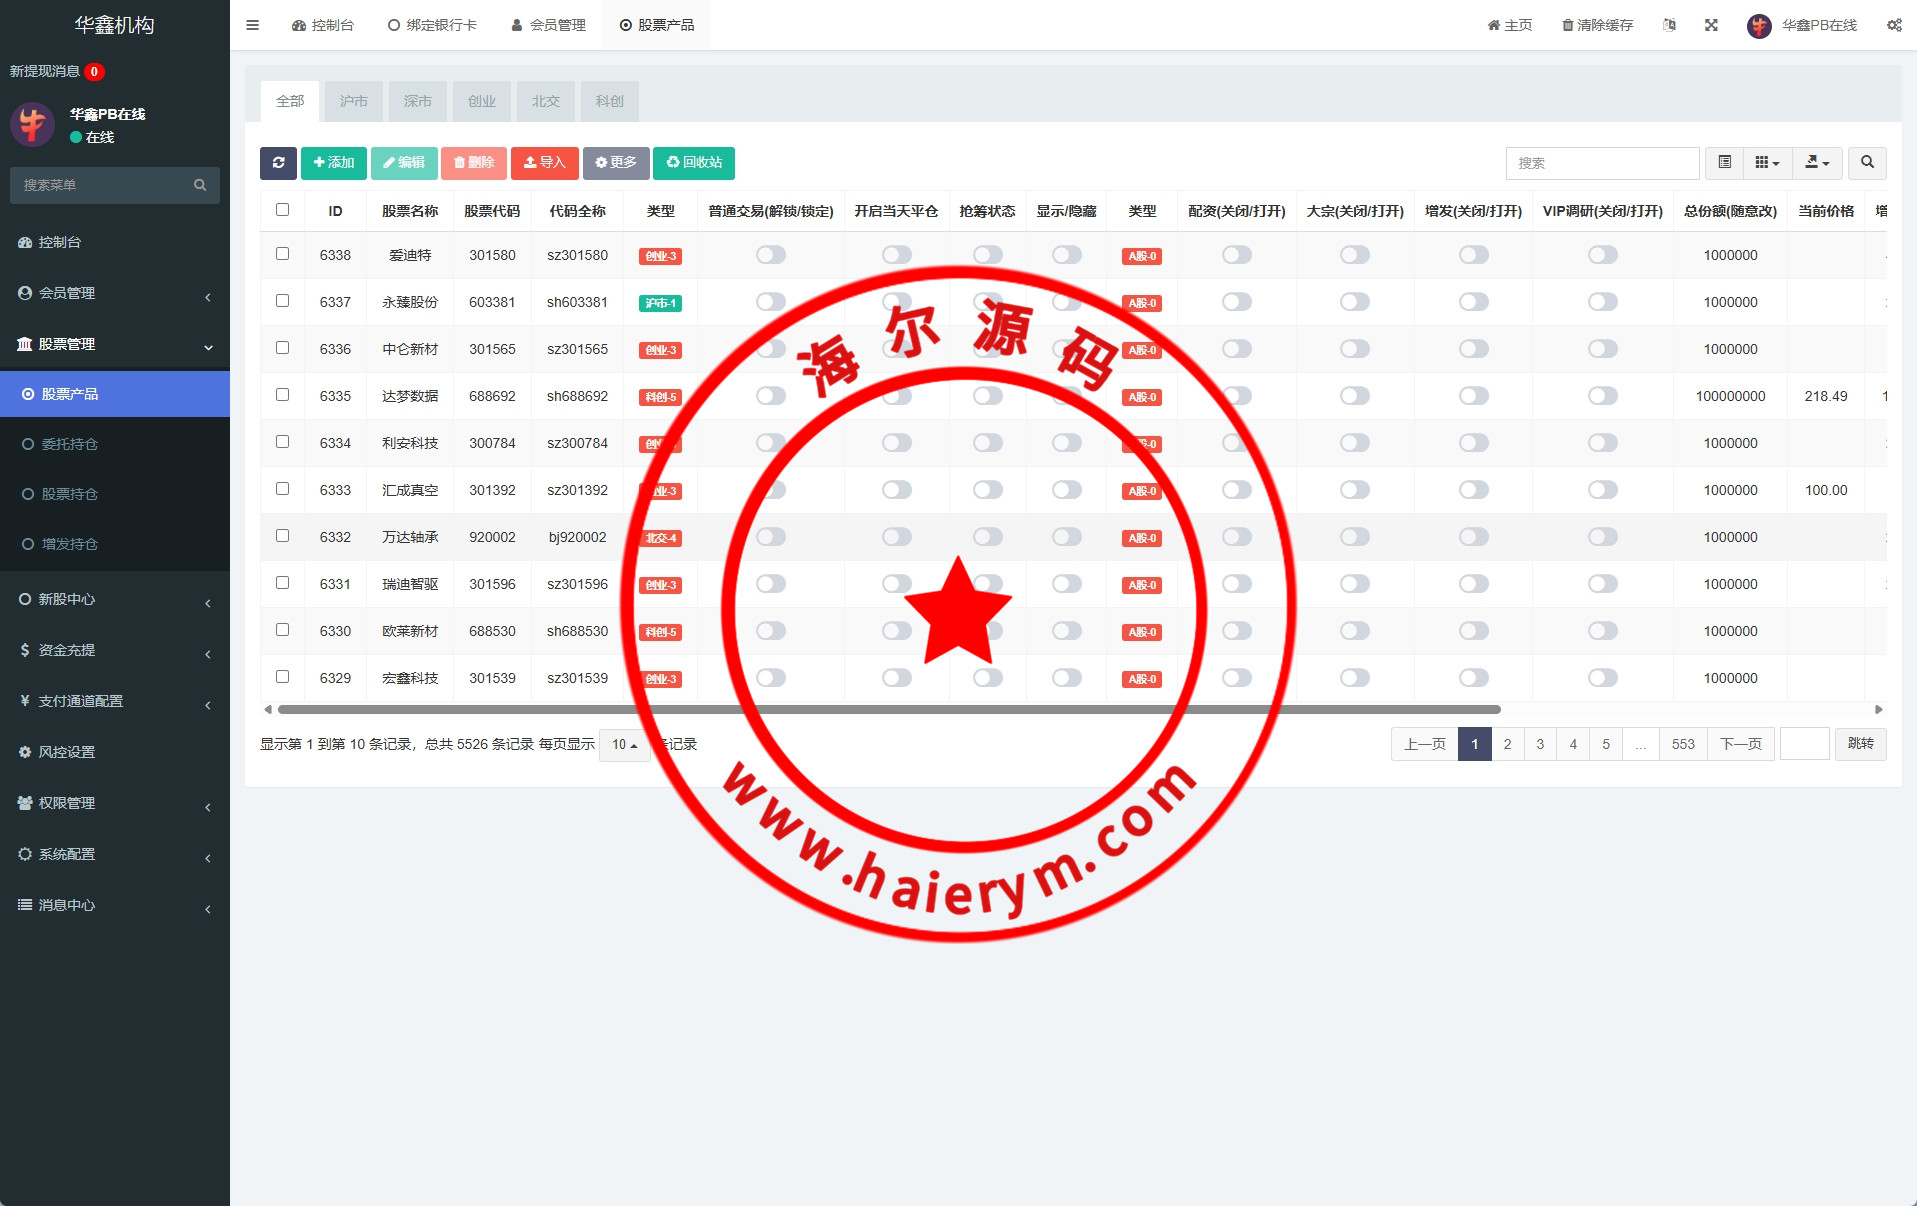Toggle 配资 switch for stock 6337 永臻股份
The image size is (1917, 1206).
[x=1236, y=302]
